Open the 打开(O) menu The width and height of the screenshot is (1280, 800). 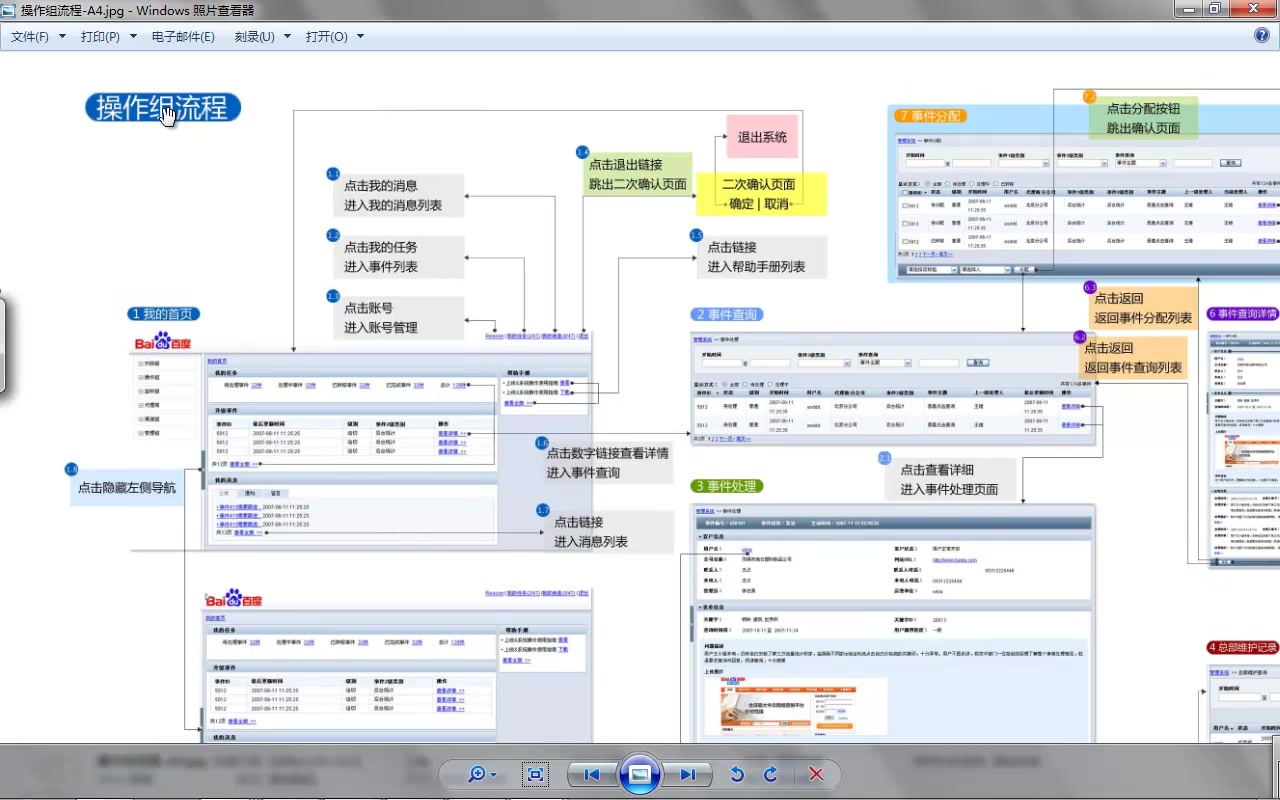[x=335, y=36]
